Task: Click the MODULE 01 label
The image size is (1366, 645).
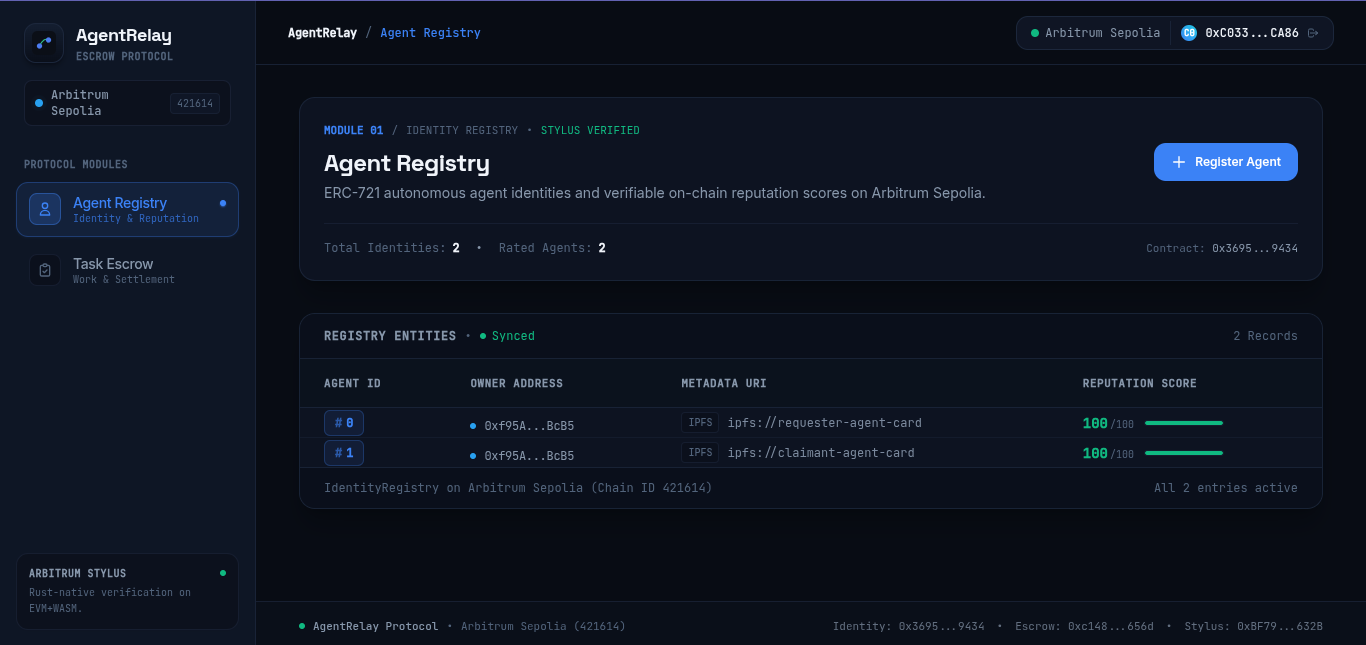Action: [353, 130]
